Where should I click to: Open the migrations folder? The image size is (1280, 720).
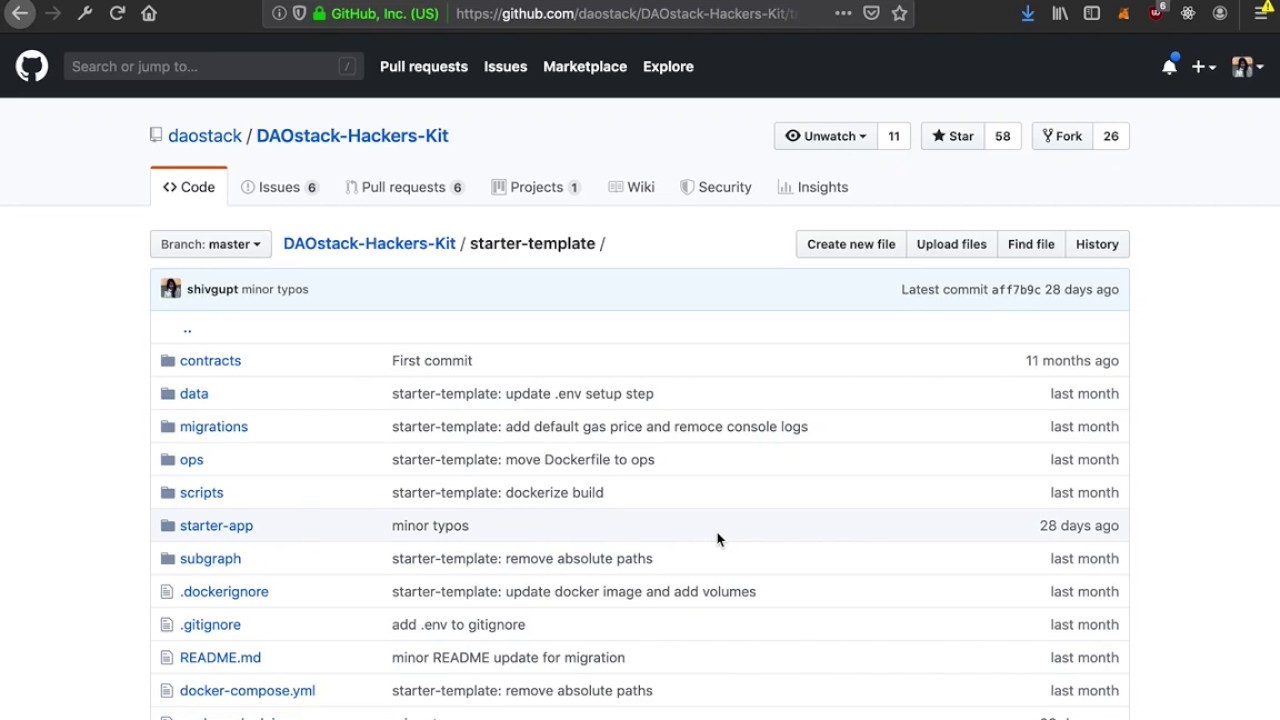[214, 426]
